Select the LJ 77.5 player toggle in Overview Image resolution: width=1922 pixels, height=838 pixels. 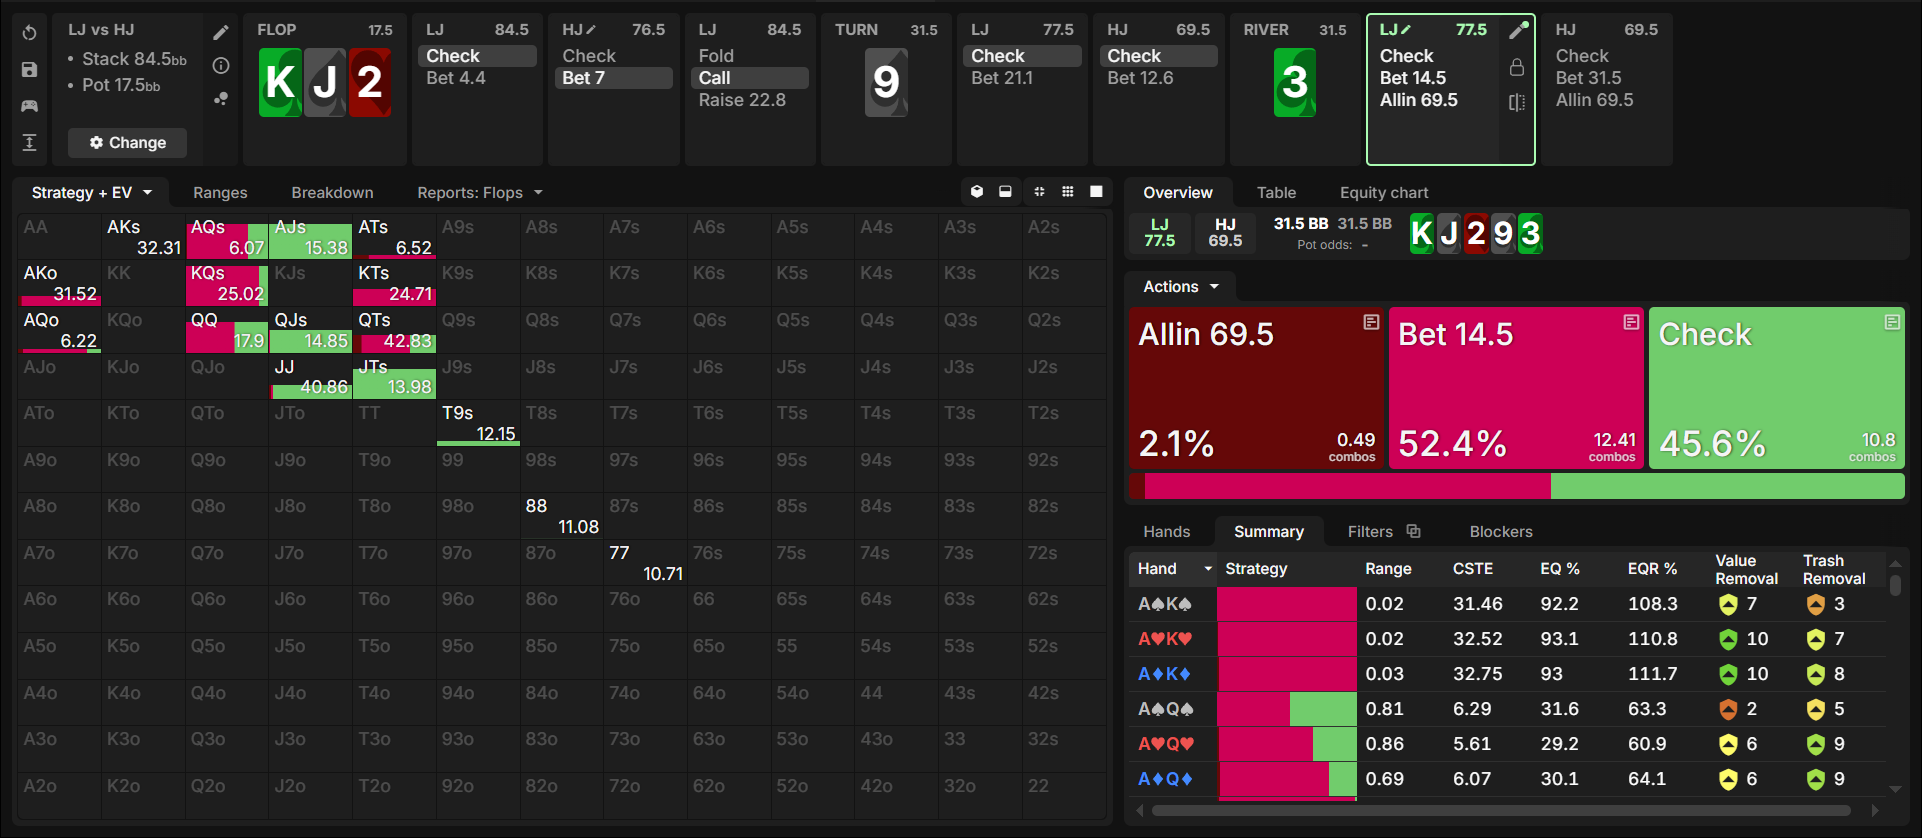click(x=1160, y=233)
